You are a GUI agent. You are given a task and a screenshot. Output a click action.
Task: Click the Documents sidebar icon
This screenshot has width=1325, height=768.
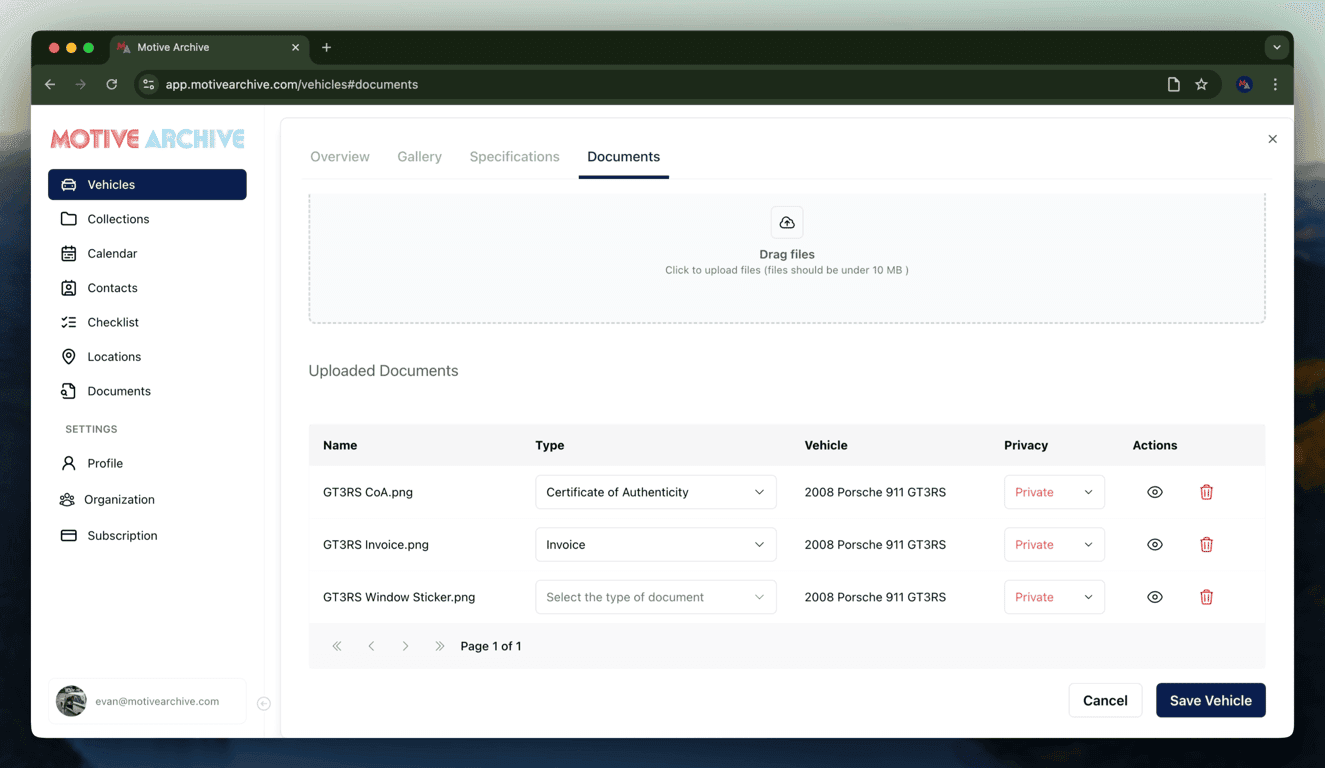pyautogui.click(x=69, y=391)
